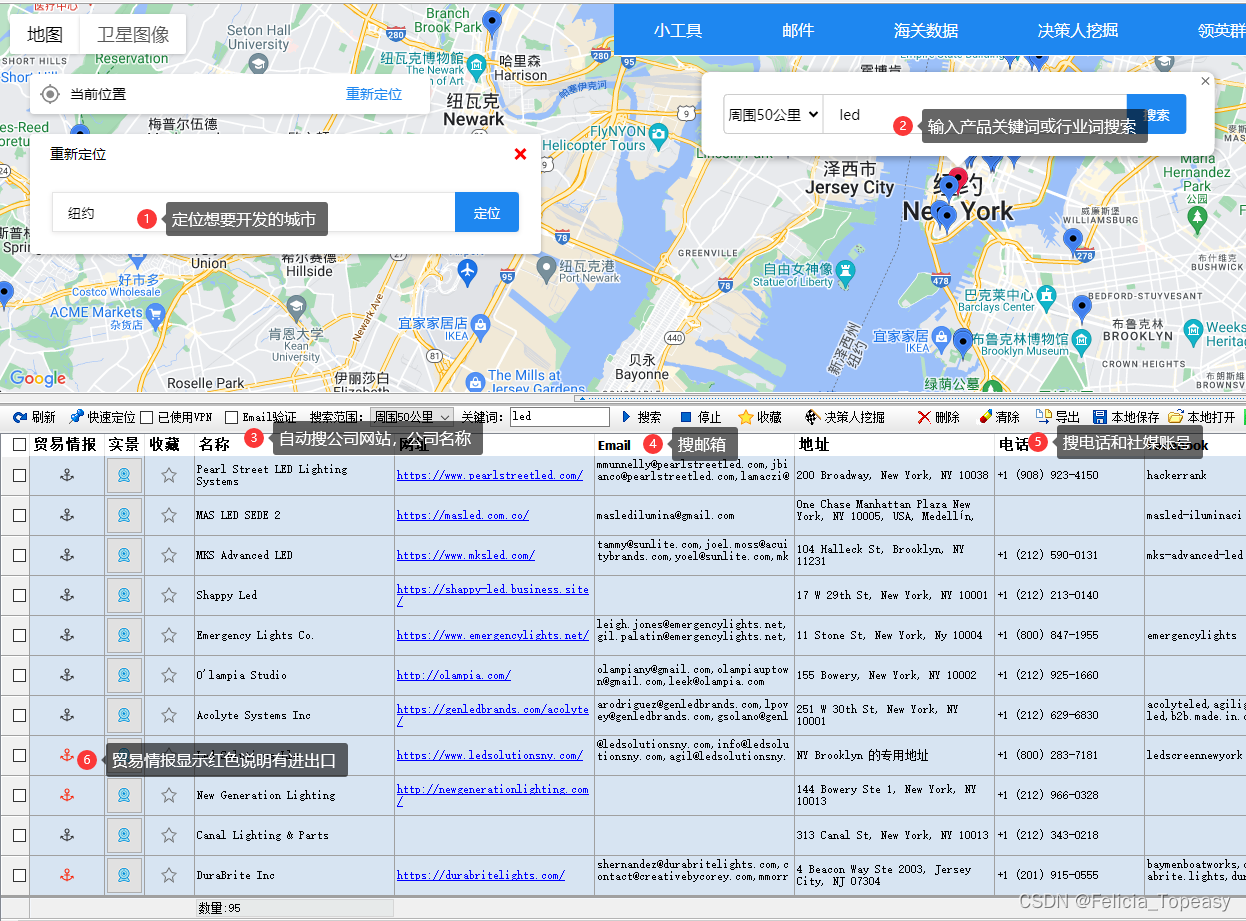The height and width of the screenshot is (921, 1246).
Task: Click the red map pin on New York
Action: [x=958, y=180]
